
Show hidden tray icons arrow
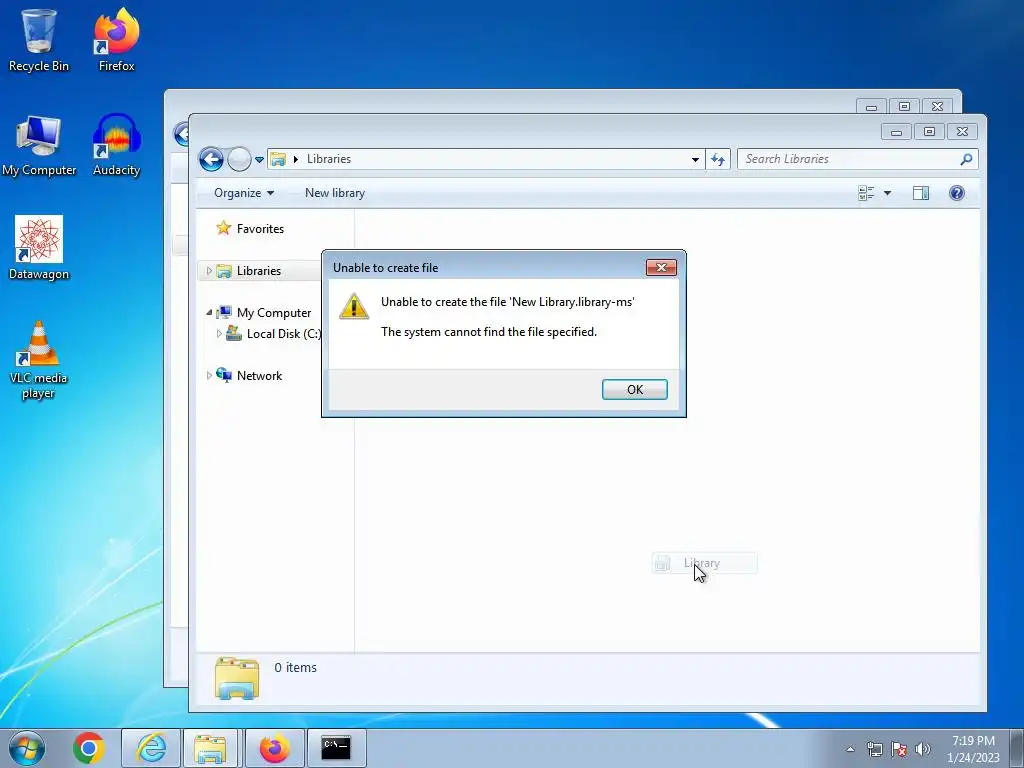(x=850, y=749)
